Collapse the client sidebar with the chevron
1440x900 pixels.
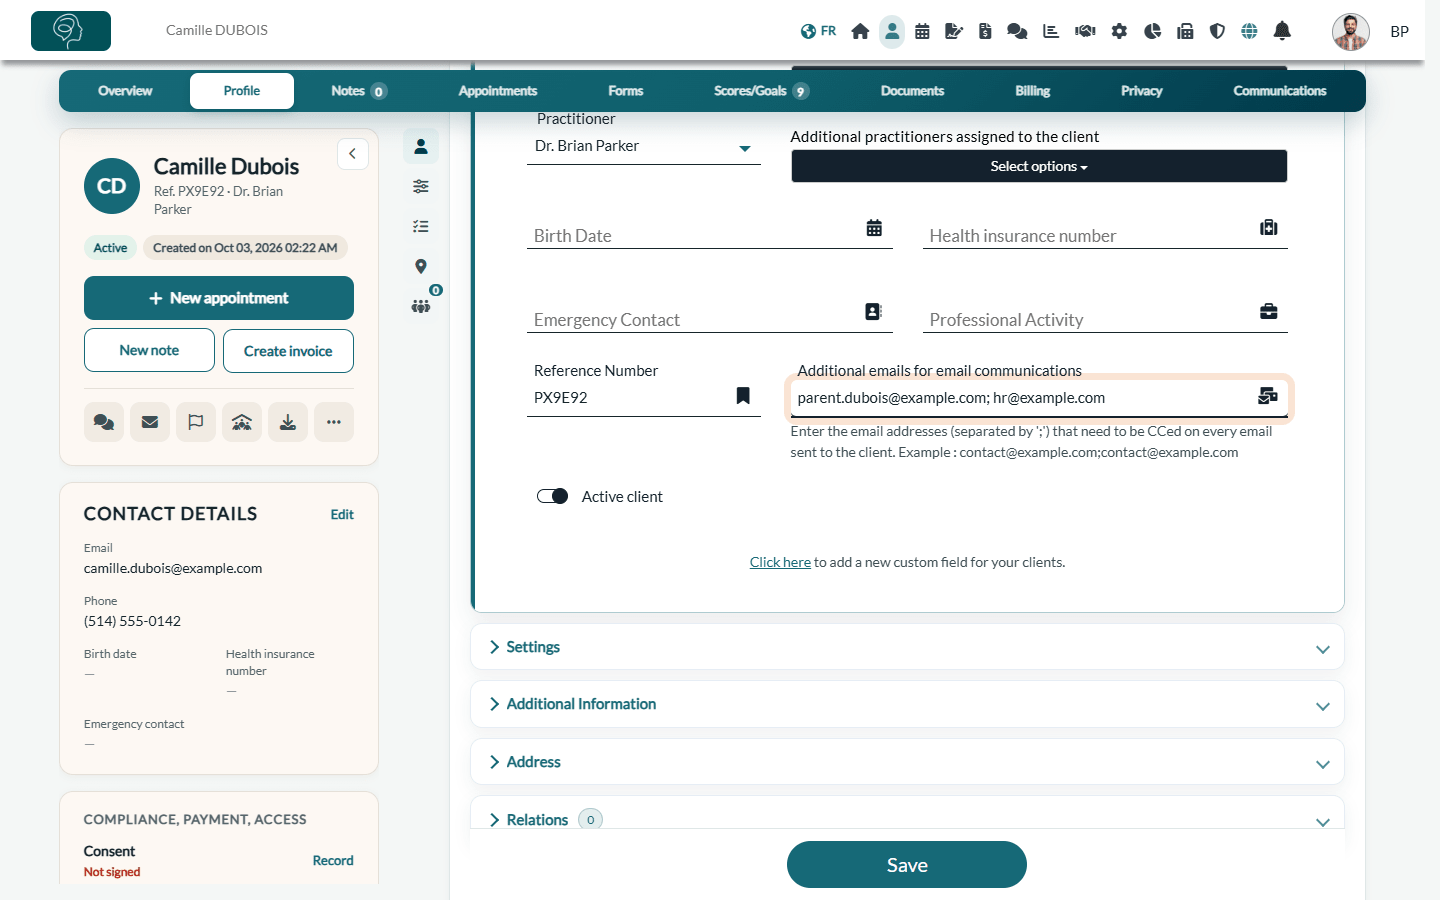tap(353, 154)
